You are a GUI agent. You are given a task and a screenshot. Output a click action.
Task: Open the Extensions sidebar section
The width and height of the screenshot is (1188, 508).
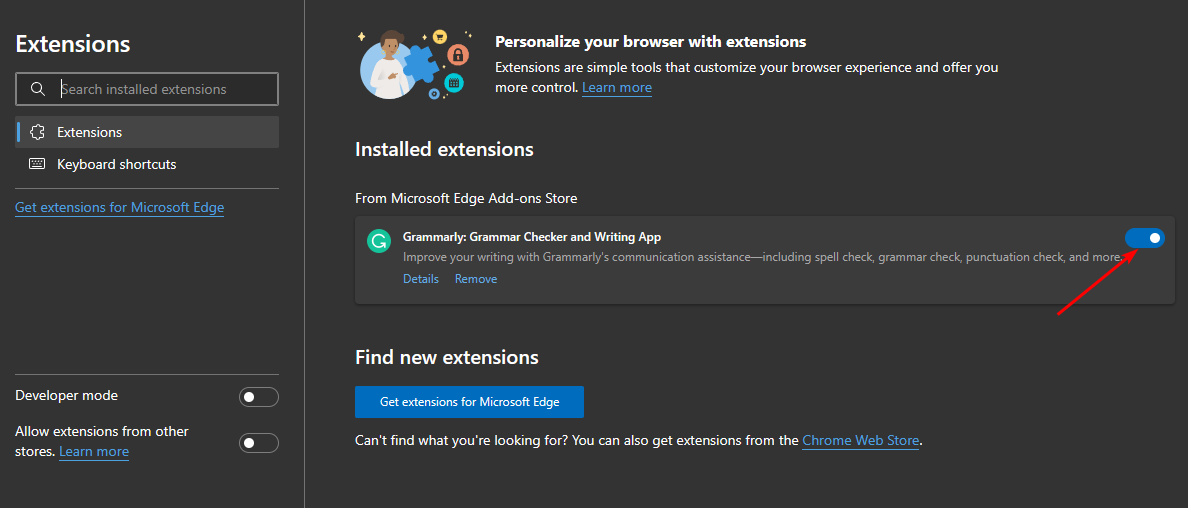coord(90,132)
